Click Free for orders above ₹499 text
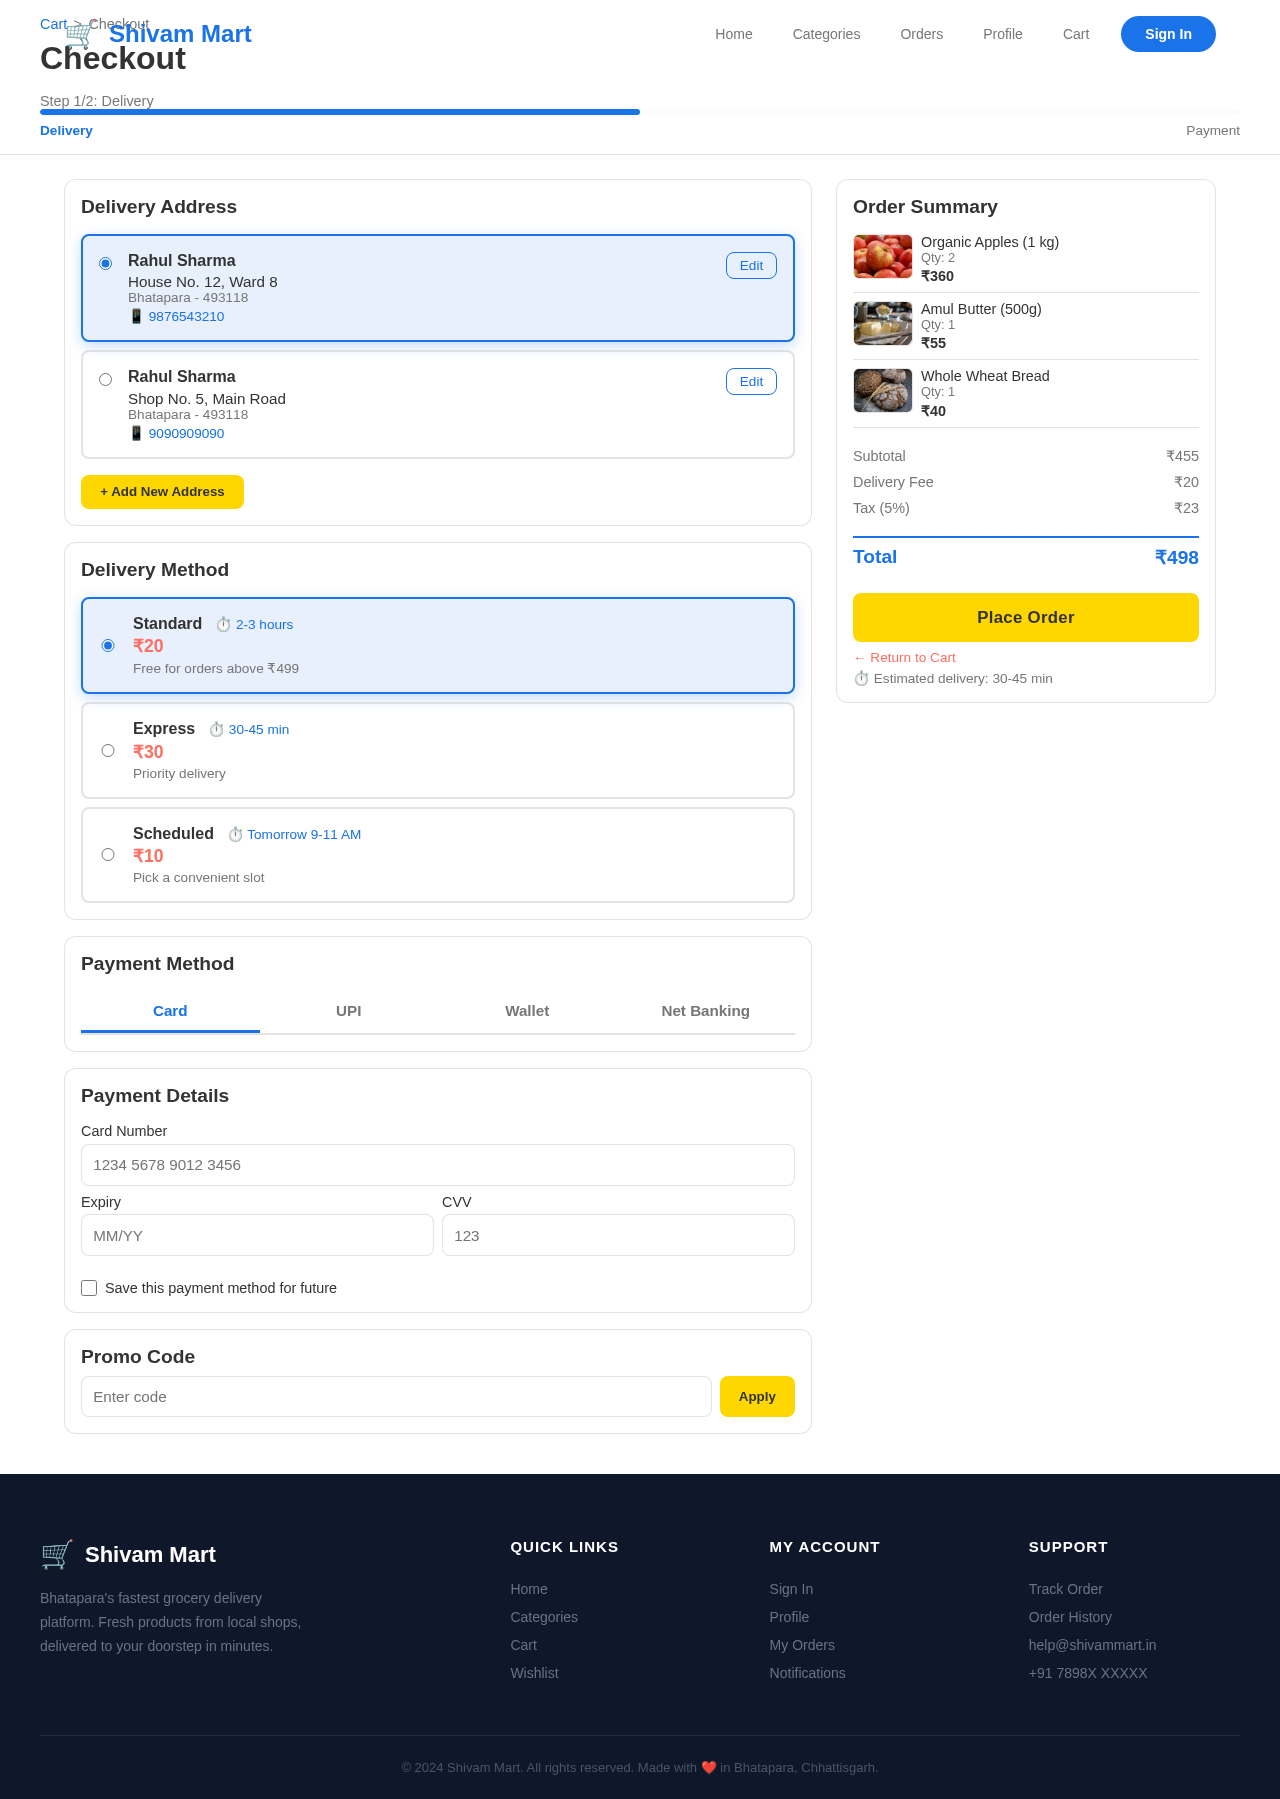The image size is (1280, 1799). [x=216, y=668]
